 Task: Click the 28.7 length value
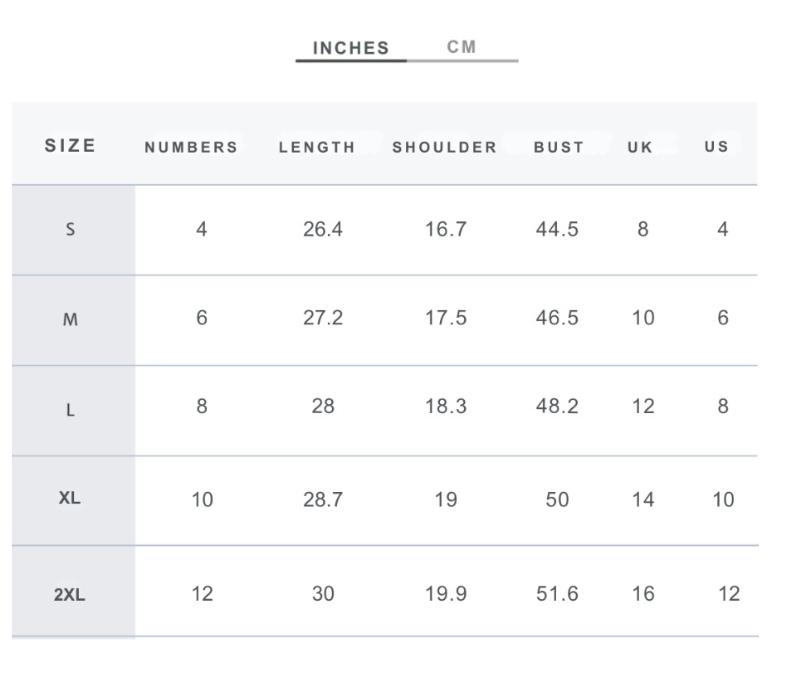[x=323, y=500]
